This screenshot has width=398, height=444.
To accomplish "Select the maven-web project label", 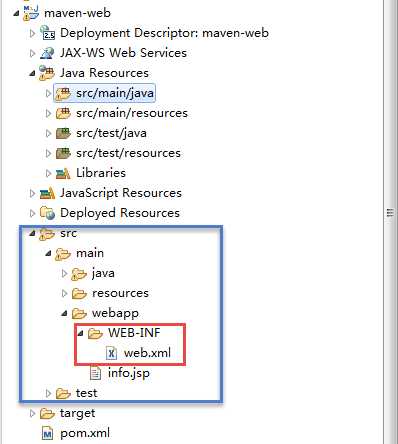I will (77, 13).
